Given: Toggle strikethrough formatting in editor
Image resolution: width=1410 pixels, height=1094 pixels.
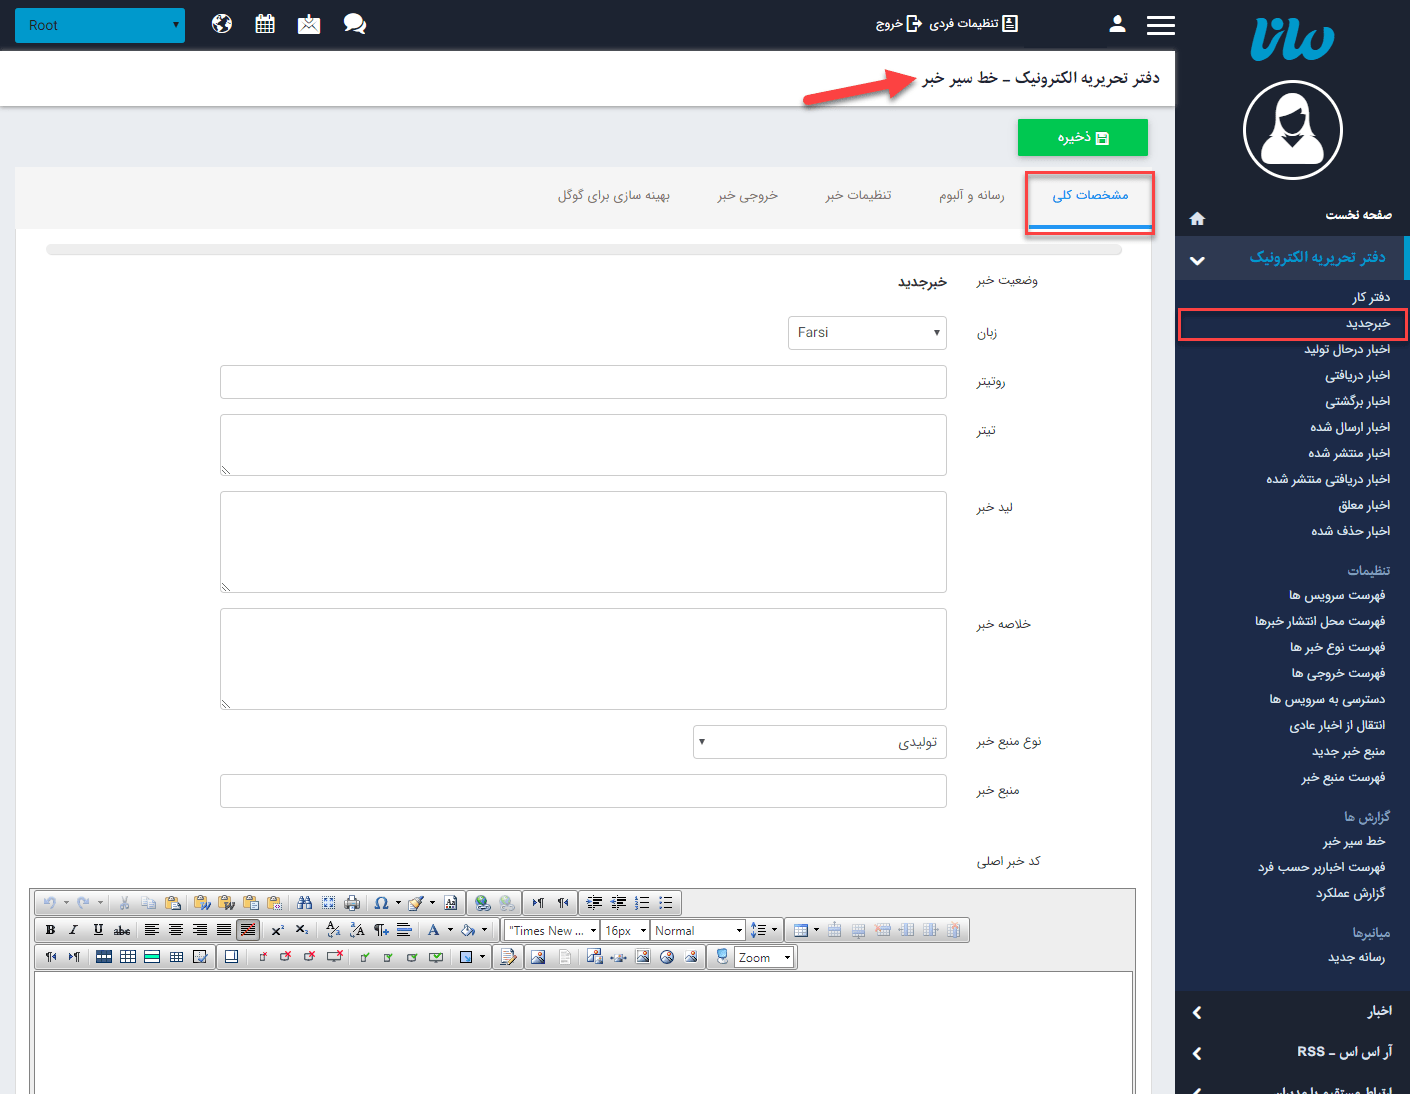Looking at the screenshot, I should tap(122, 930).
